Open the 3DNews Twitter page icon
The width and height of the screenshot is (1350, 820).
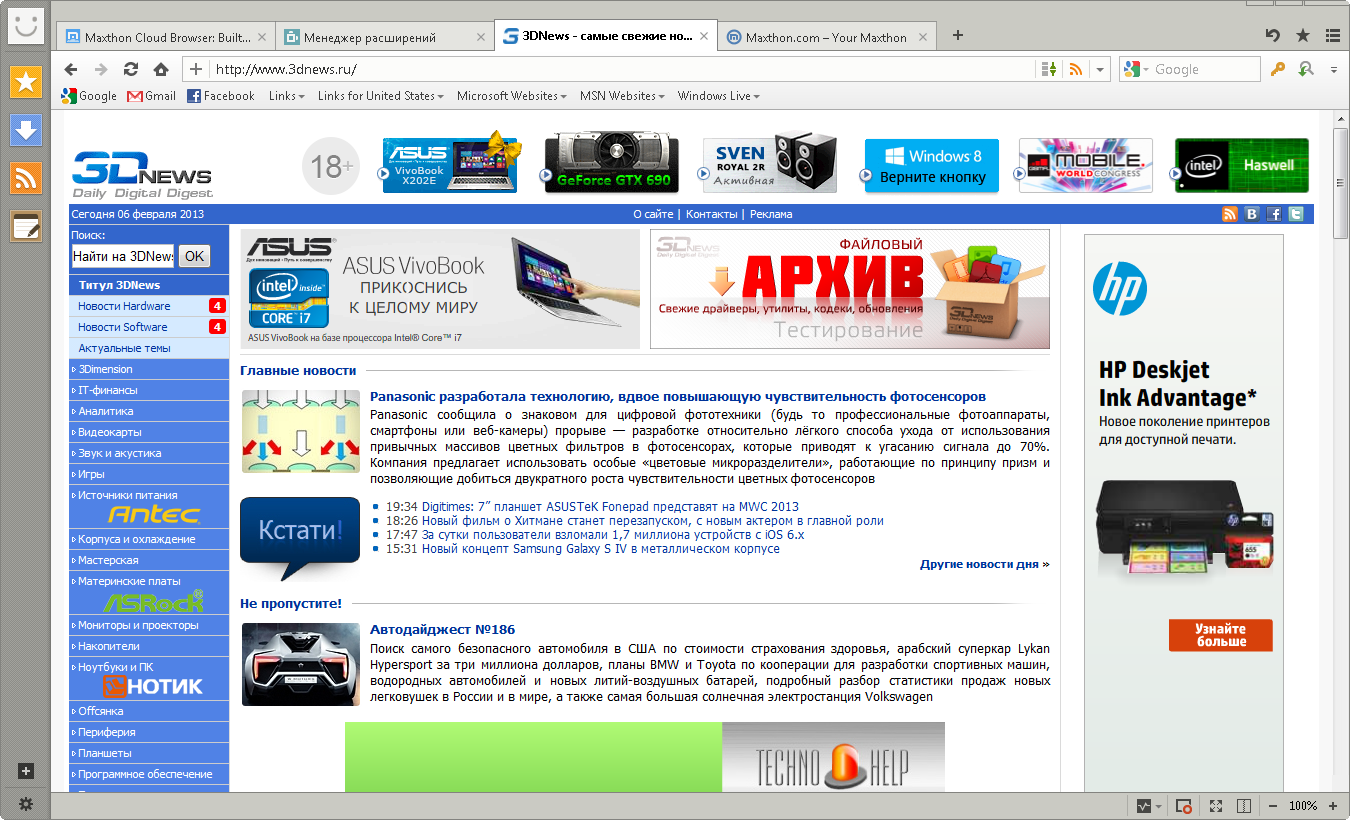point(1296,214)
